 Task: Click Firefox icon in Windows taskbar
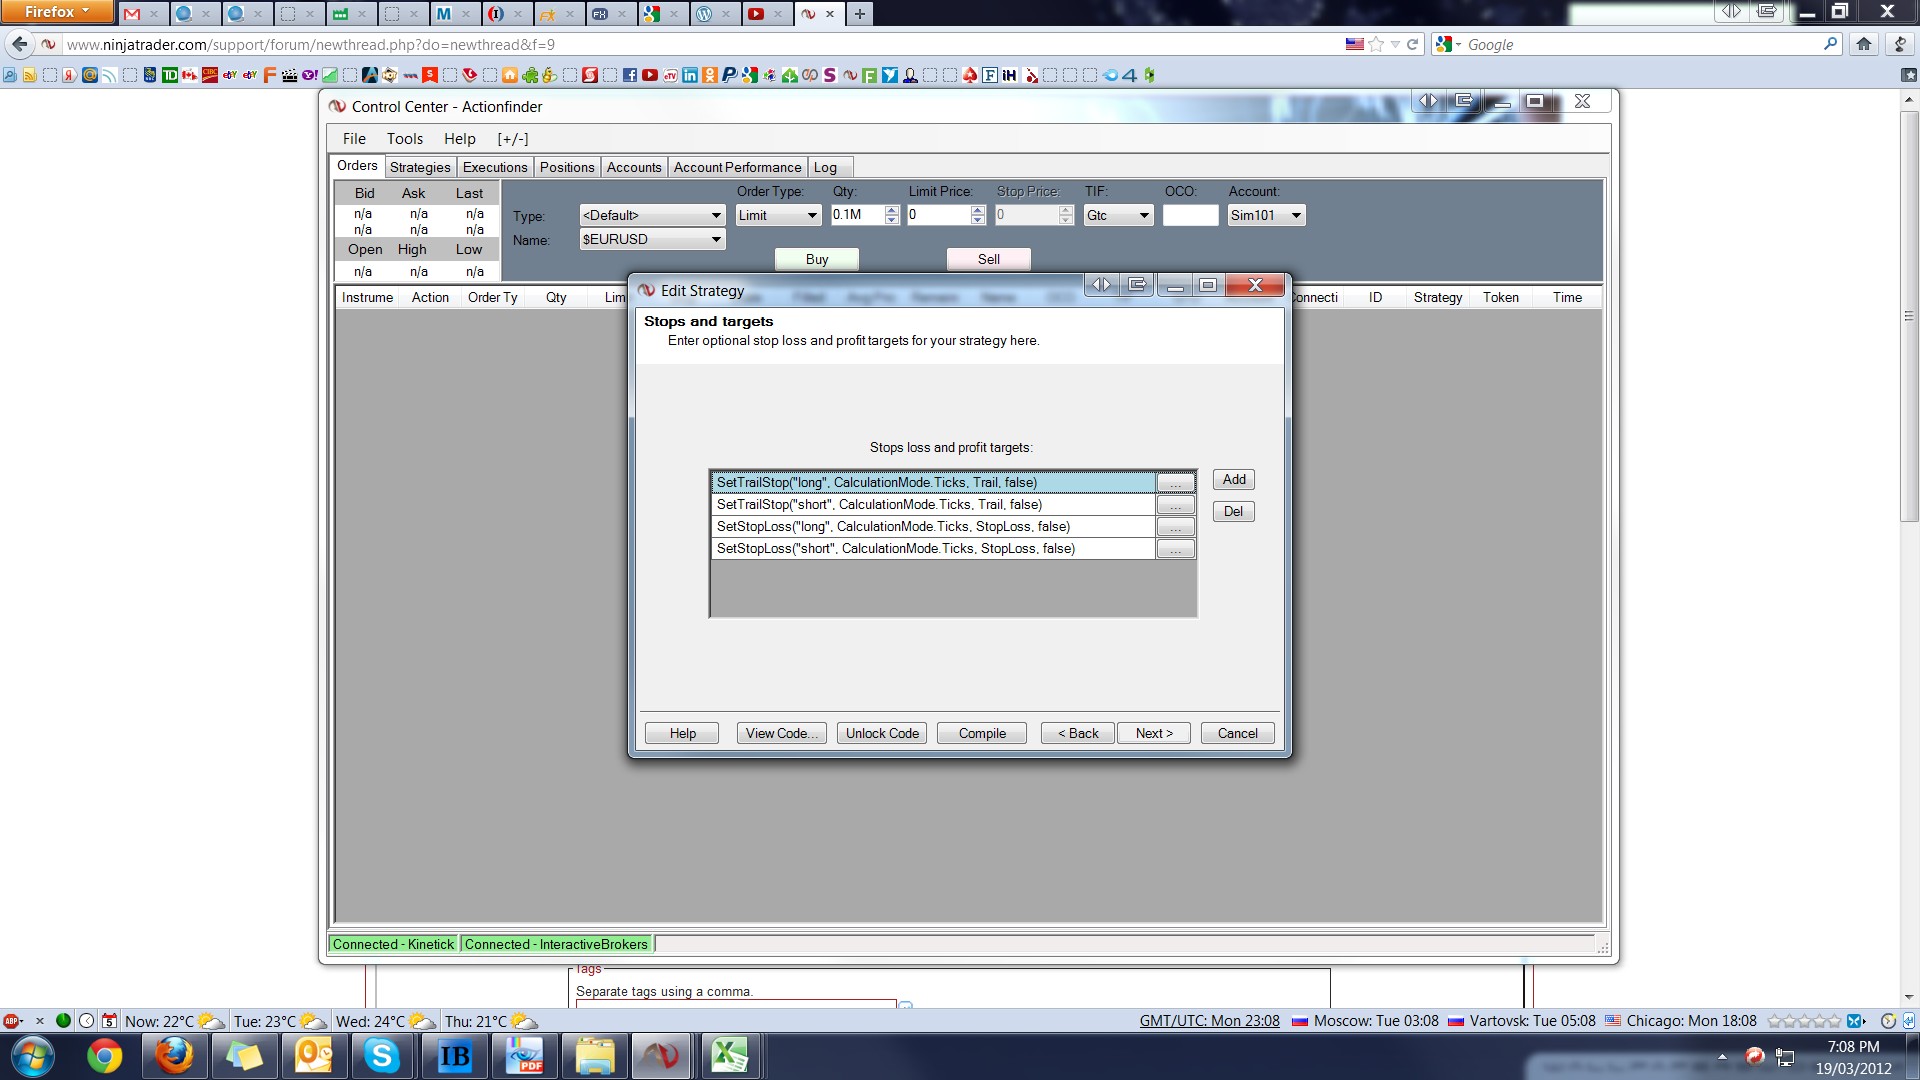(174, 1056)
